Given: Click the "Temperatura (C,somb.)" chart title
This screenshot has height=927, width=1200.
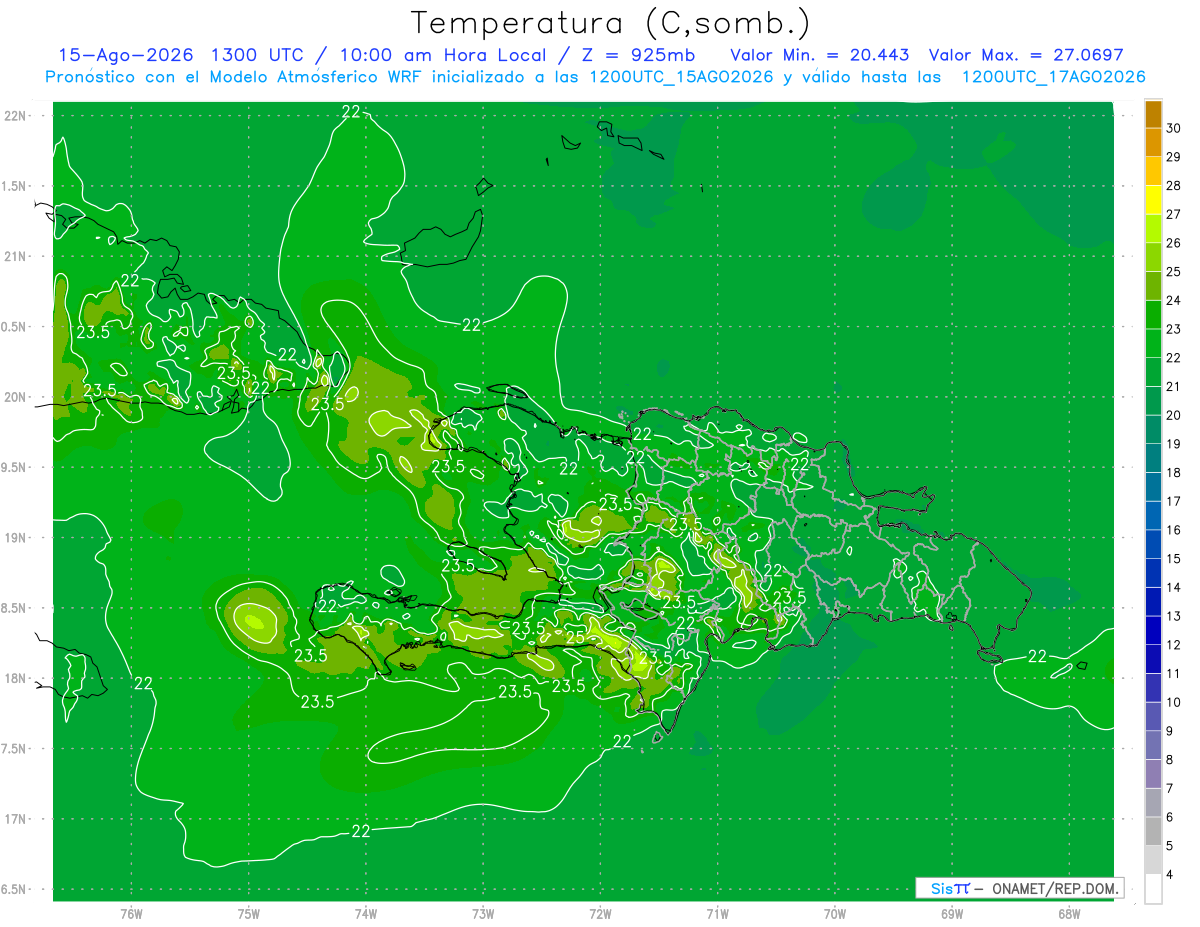Looking at the screenshot, I should [x=611, y=23].
